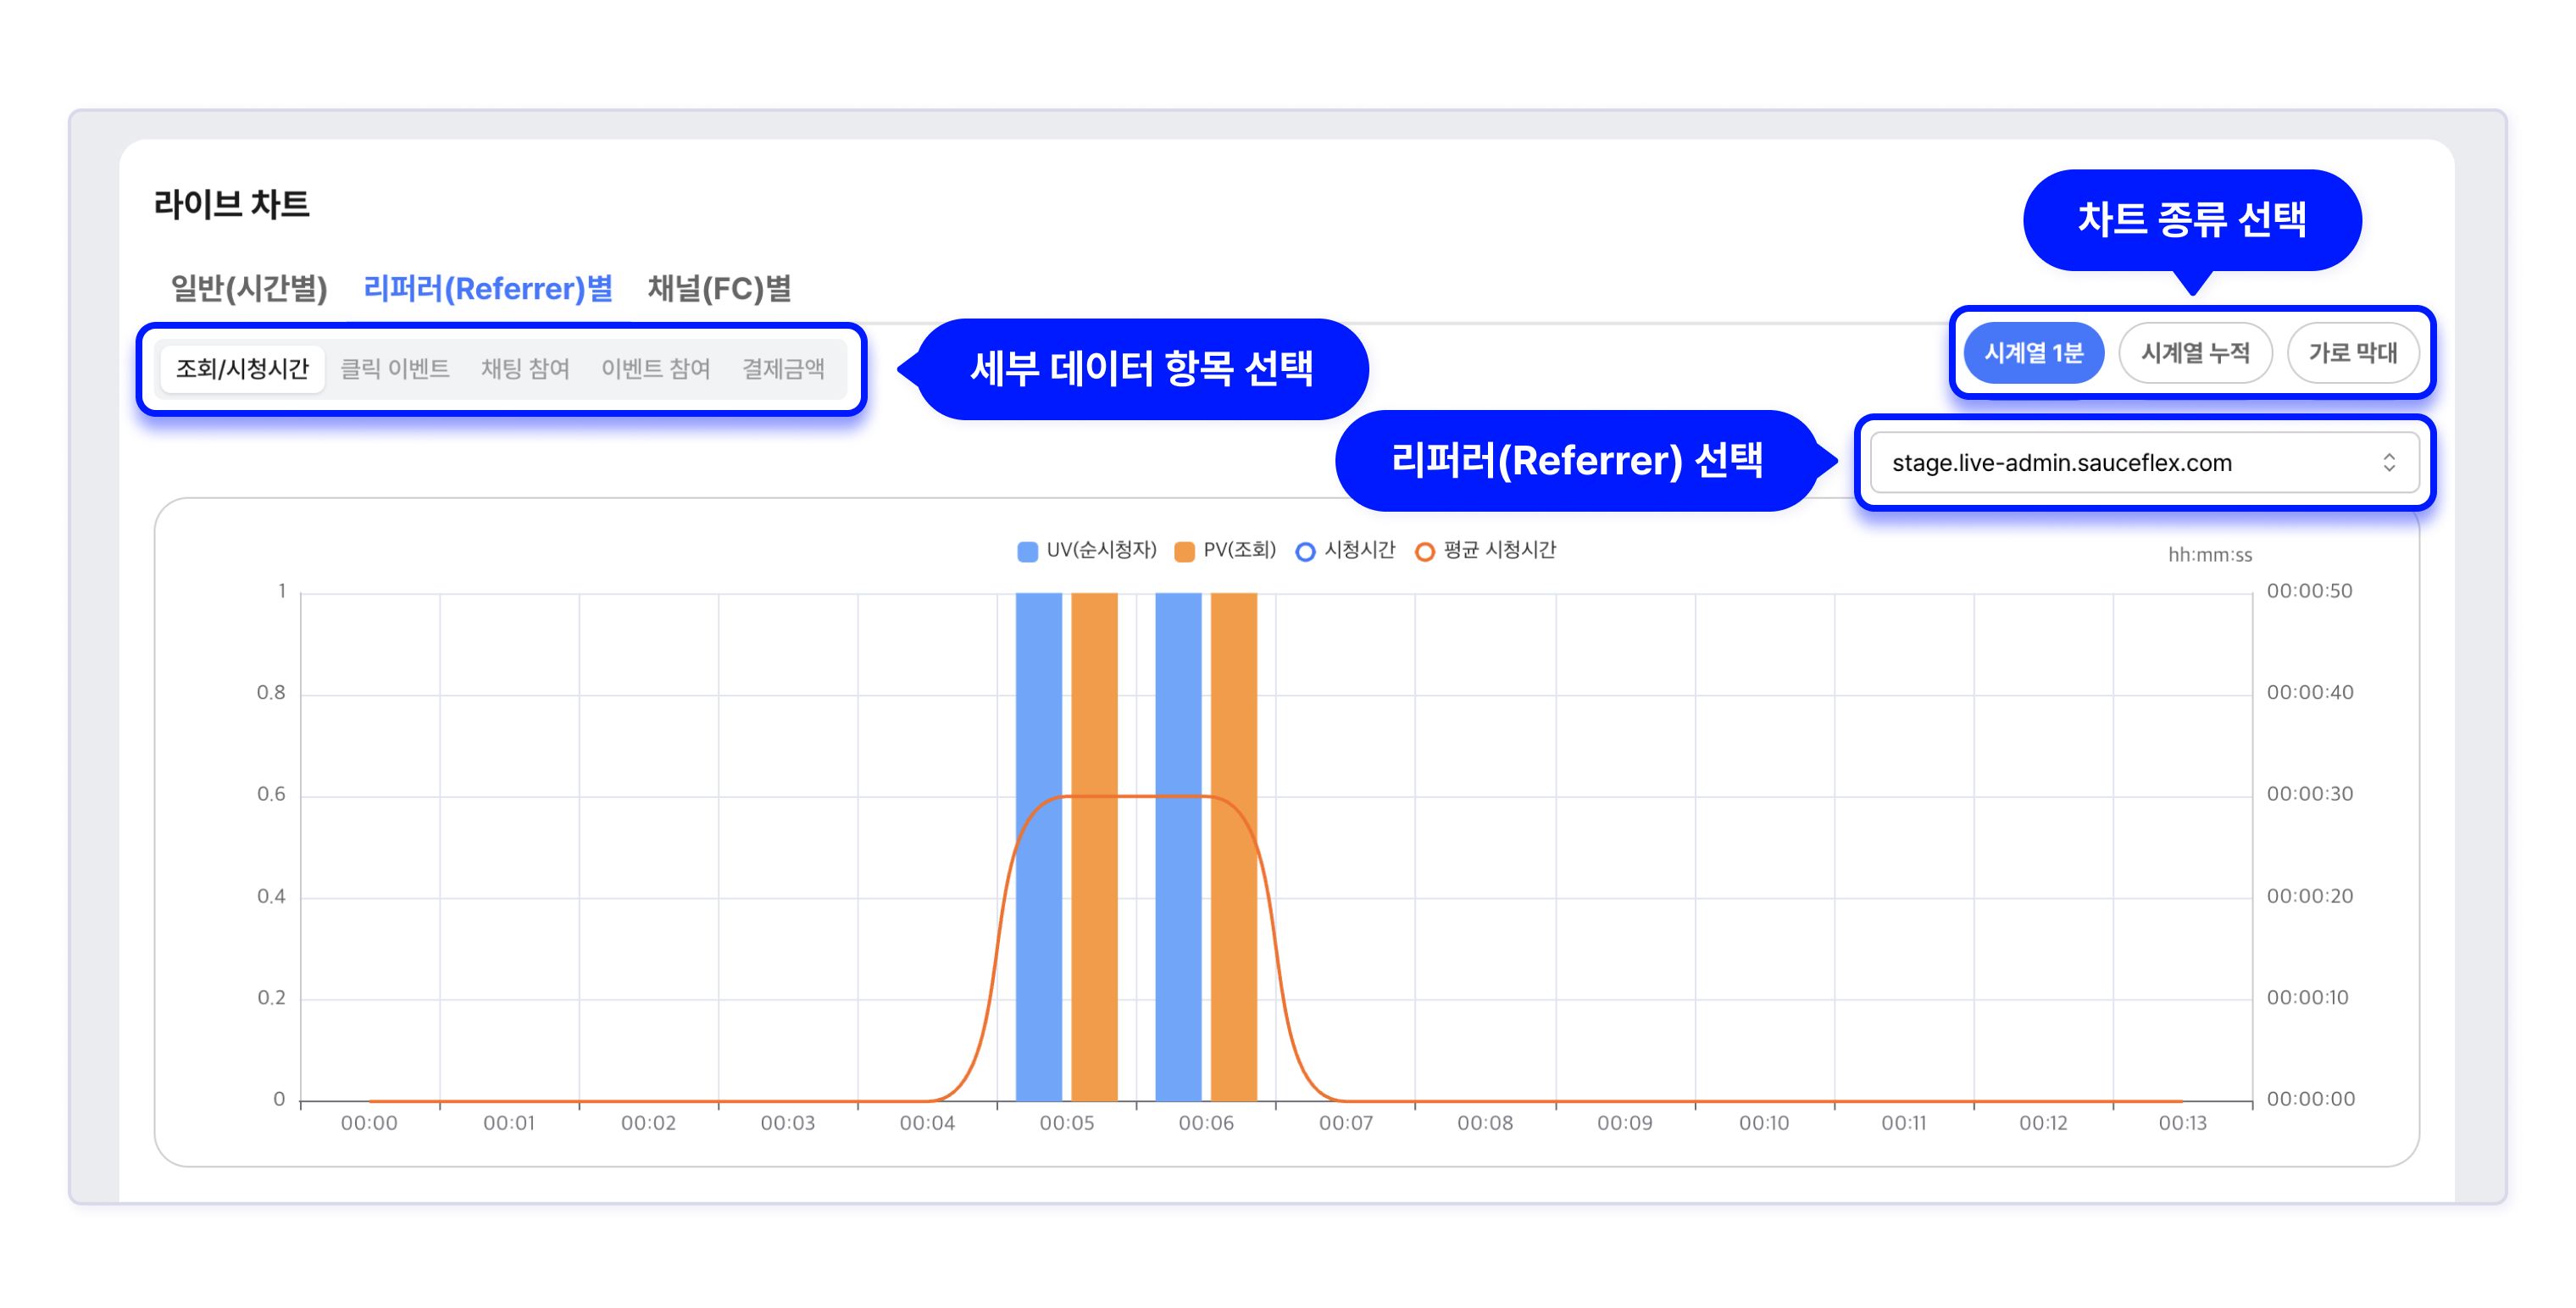Image resolution: width=2576 pixels, height=1308 pixels.
Task: Select 결제금액 data item
Action: tap(783, 369)
